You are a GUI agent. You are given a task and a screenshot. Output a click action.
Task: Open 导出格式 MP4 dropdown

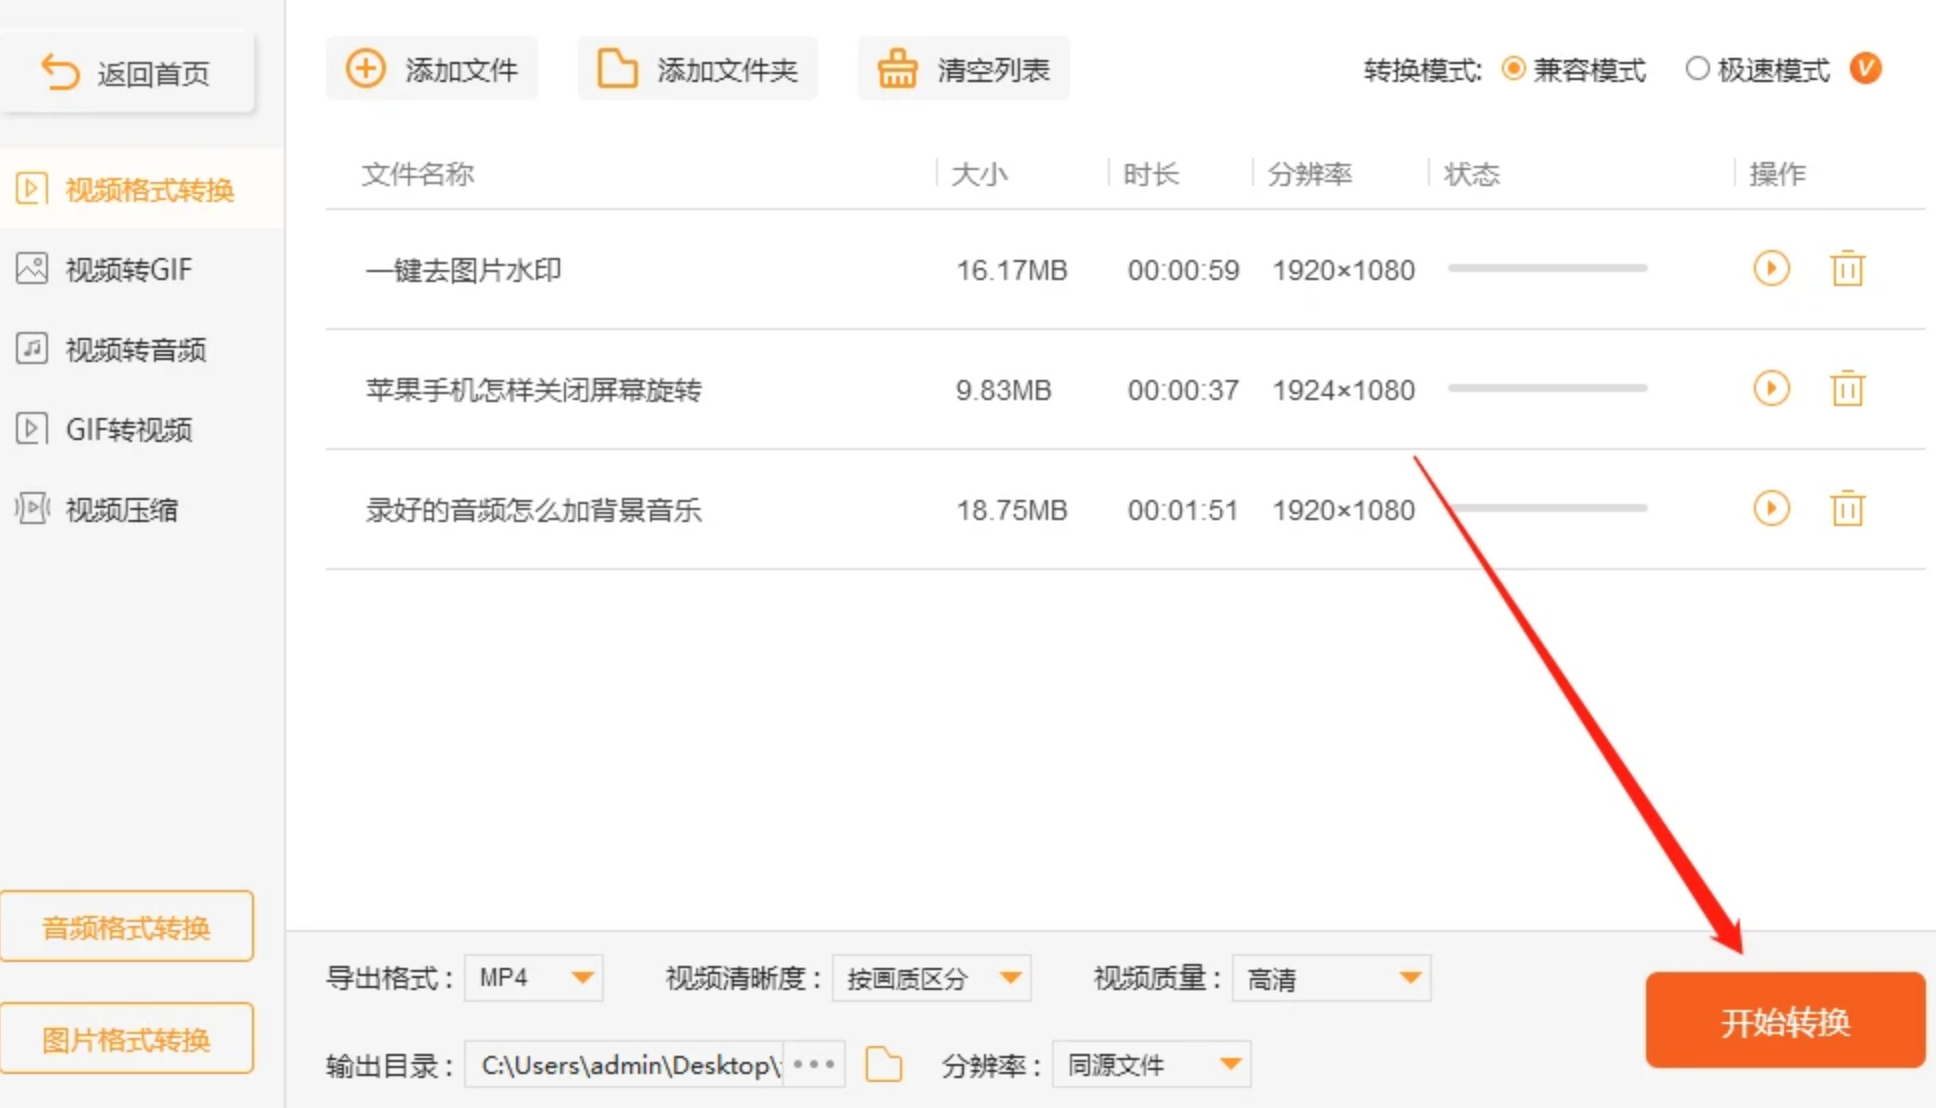[534, 978]
